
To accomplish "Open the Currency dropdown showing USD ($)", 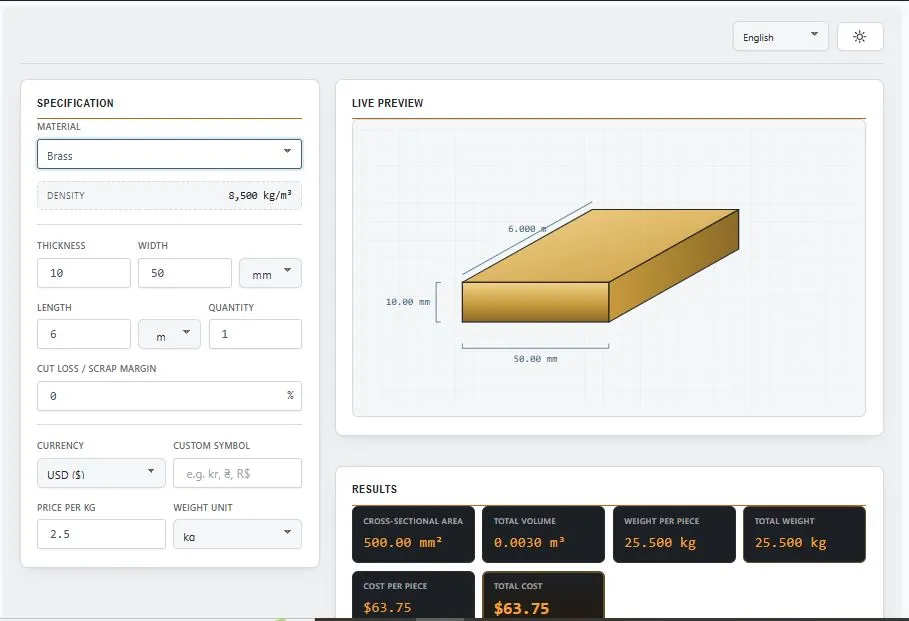I will point(101,473).
